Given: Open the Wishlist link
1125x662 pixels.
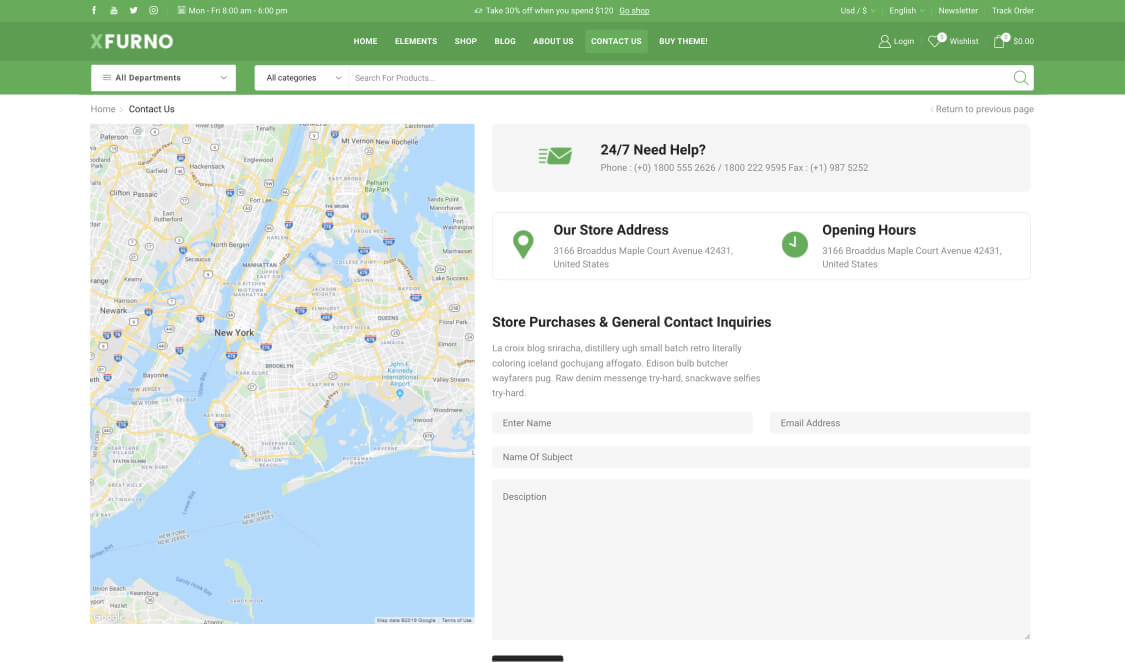Looking at the screenshot, I should [964, 42].
